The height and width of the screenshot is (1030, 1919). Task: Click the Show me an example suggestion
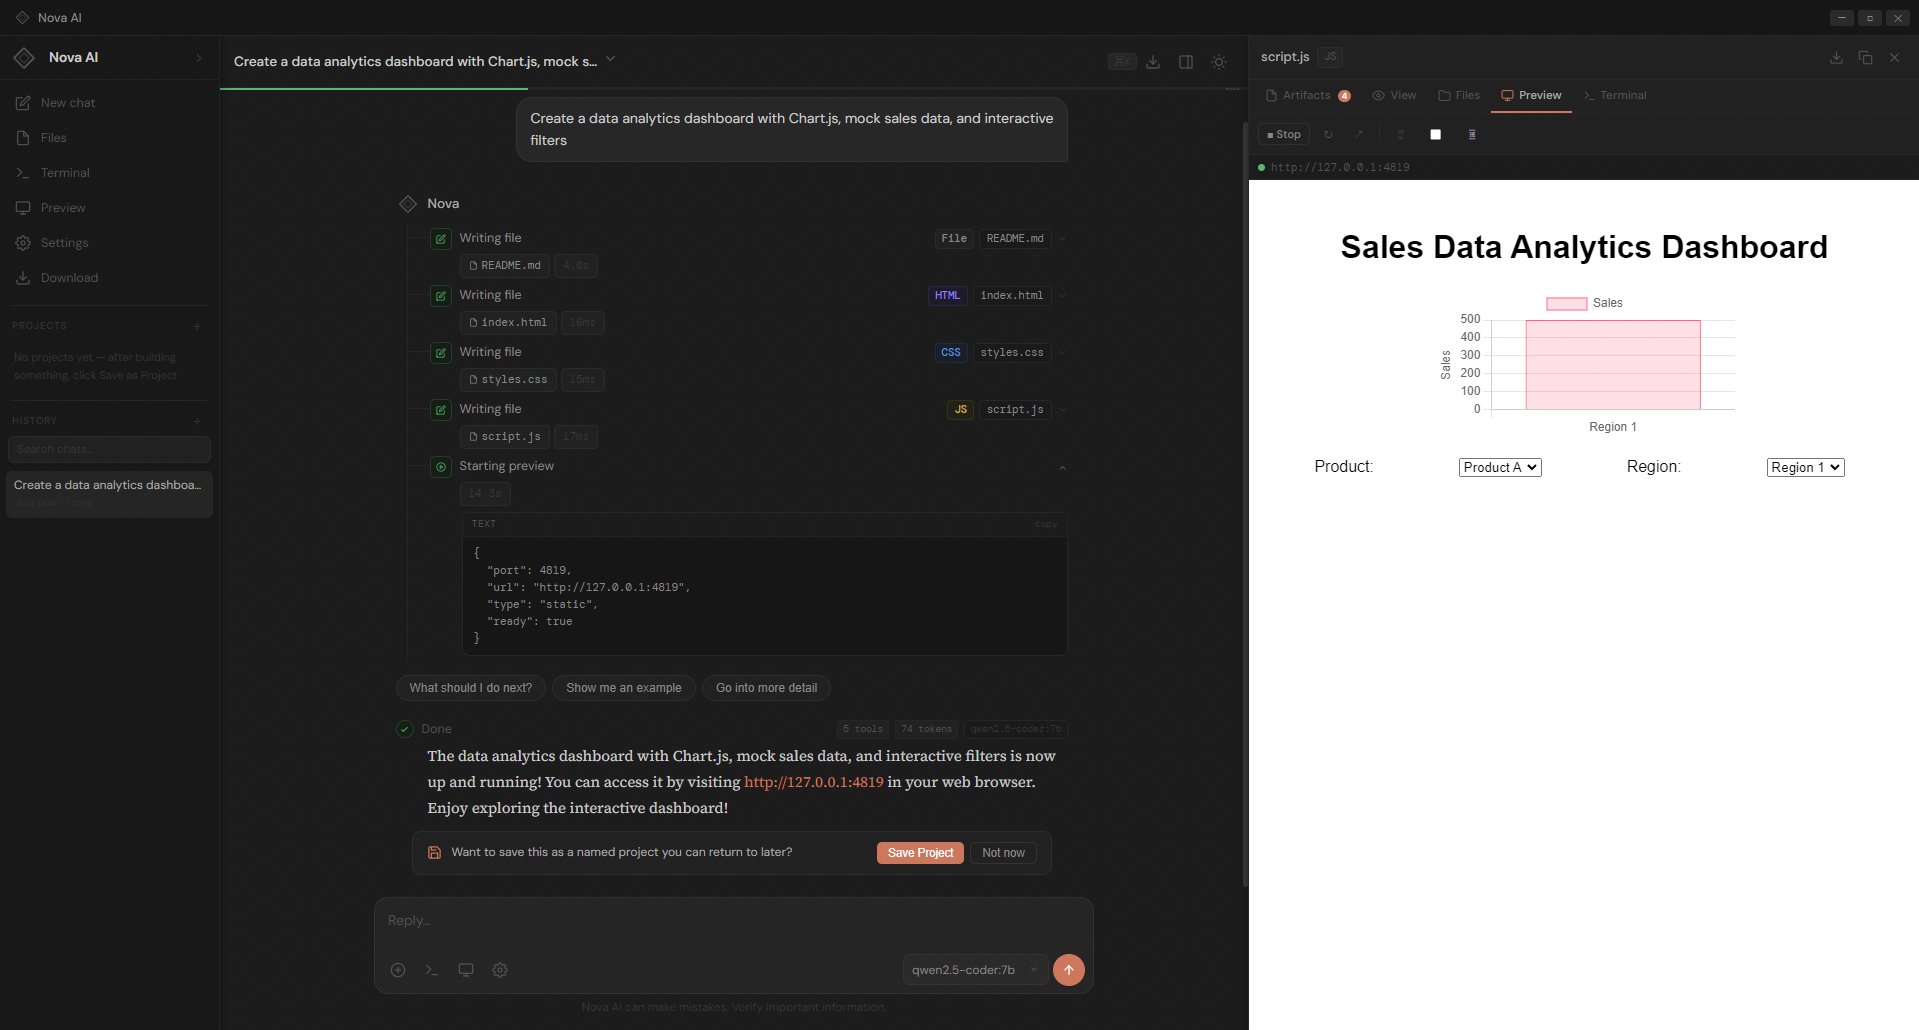pos(624,688)
